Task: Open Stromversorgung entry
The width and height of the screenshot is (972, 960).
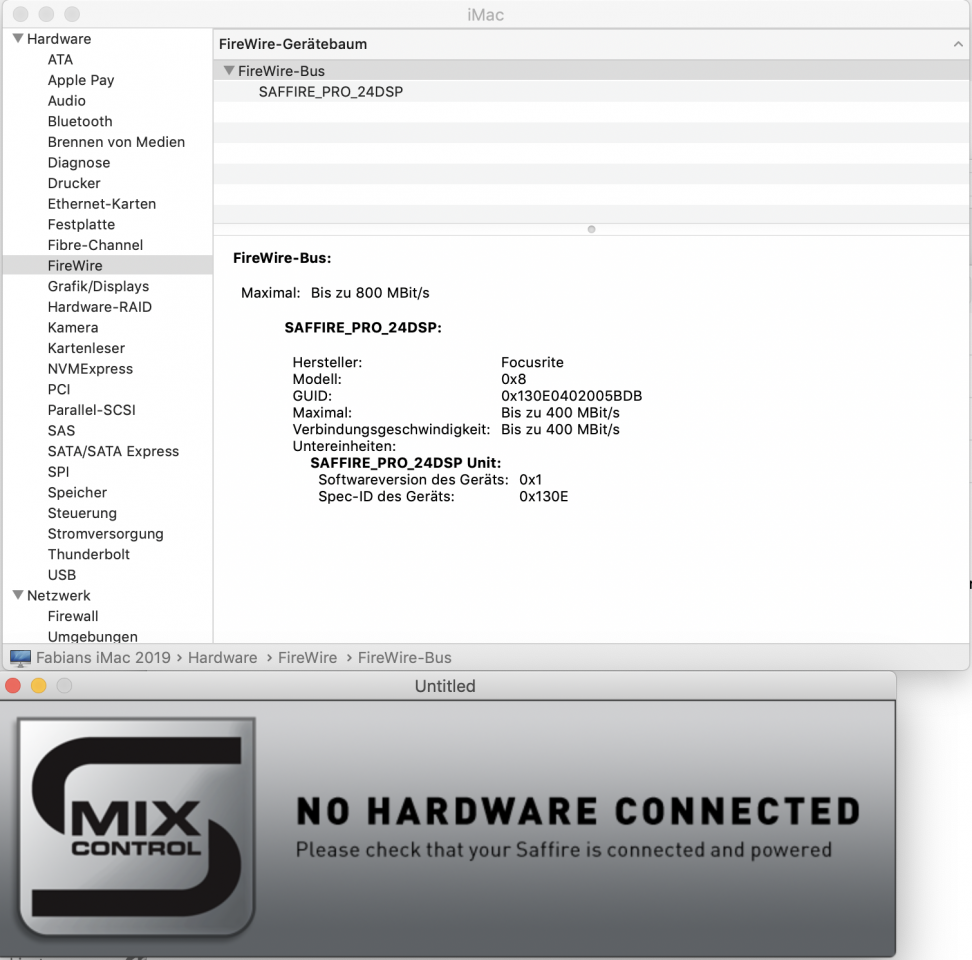Action: 105,533
